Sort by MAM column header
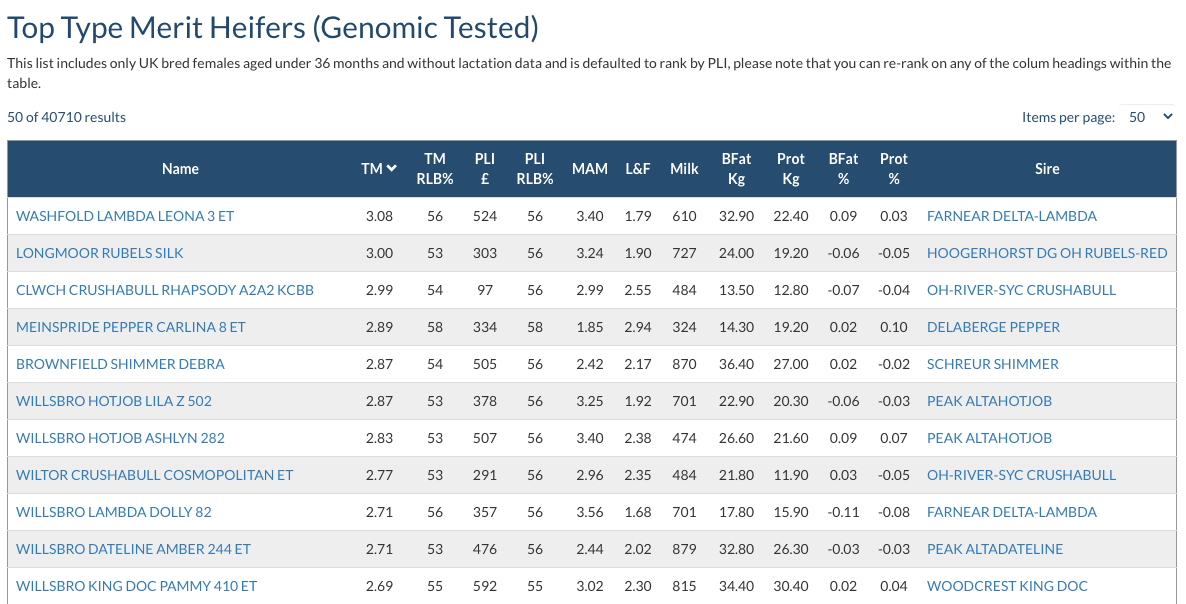This screenshot has height=604, width=1186. pos(589,169)
